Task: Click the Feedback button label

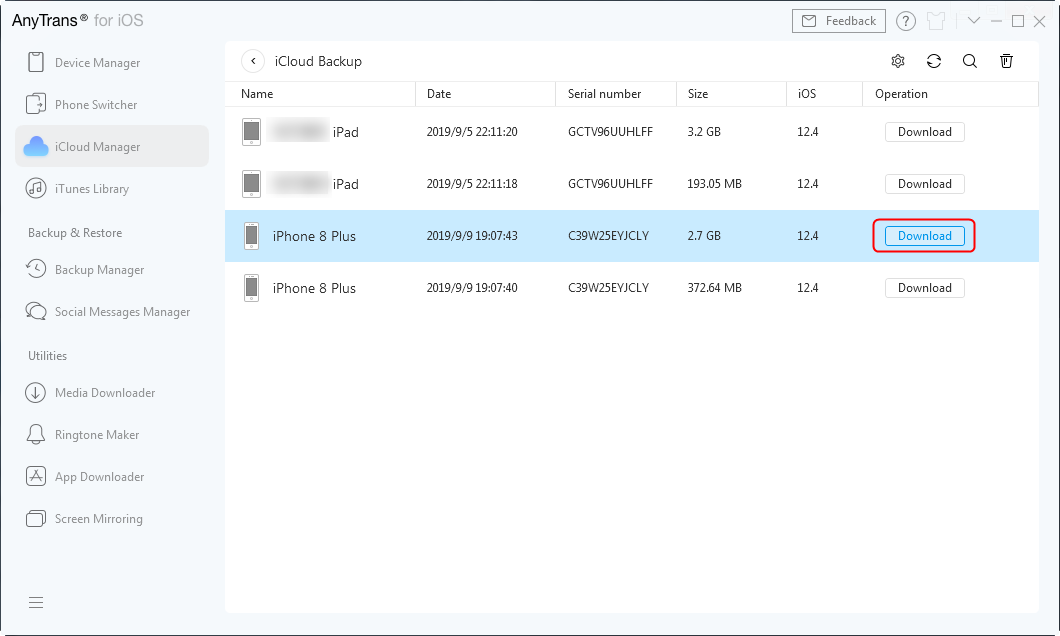Action: coord(850,21)
